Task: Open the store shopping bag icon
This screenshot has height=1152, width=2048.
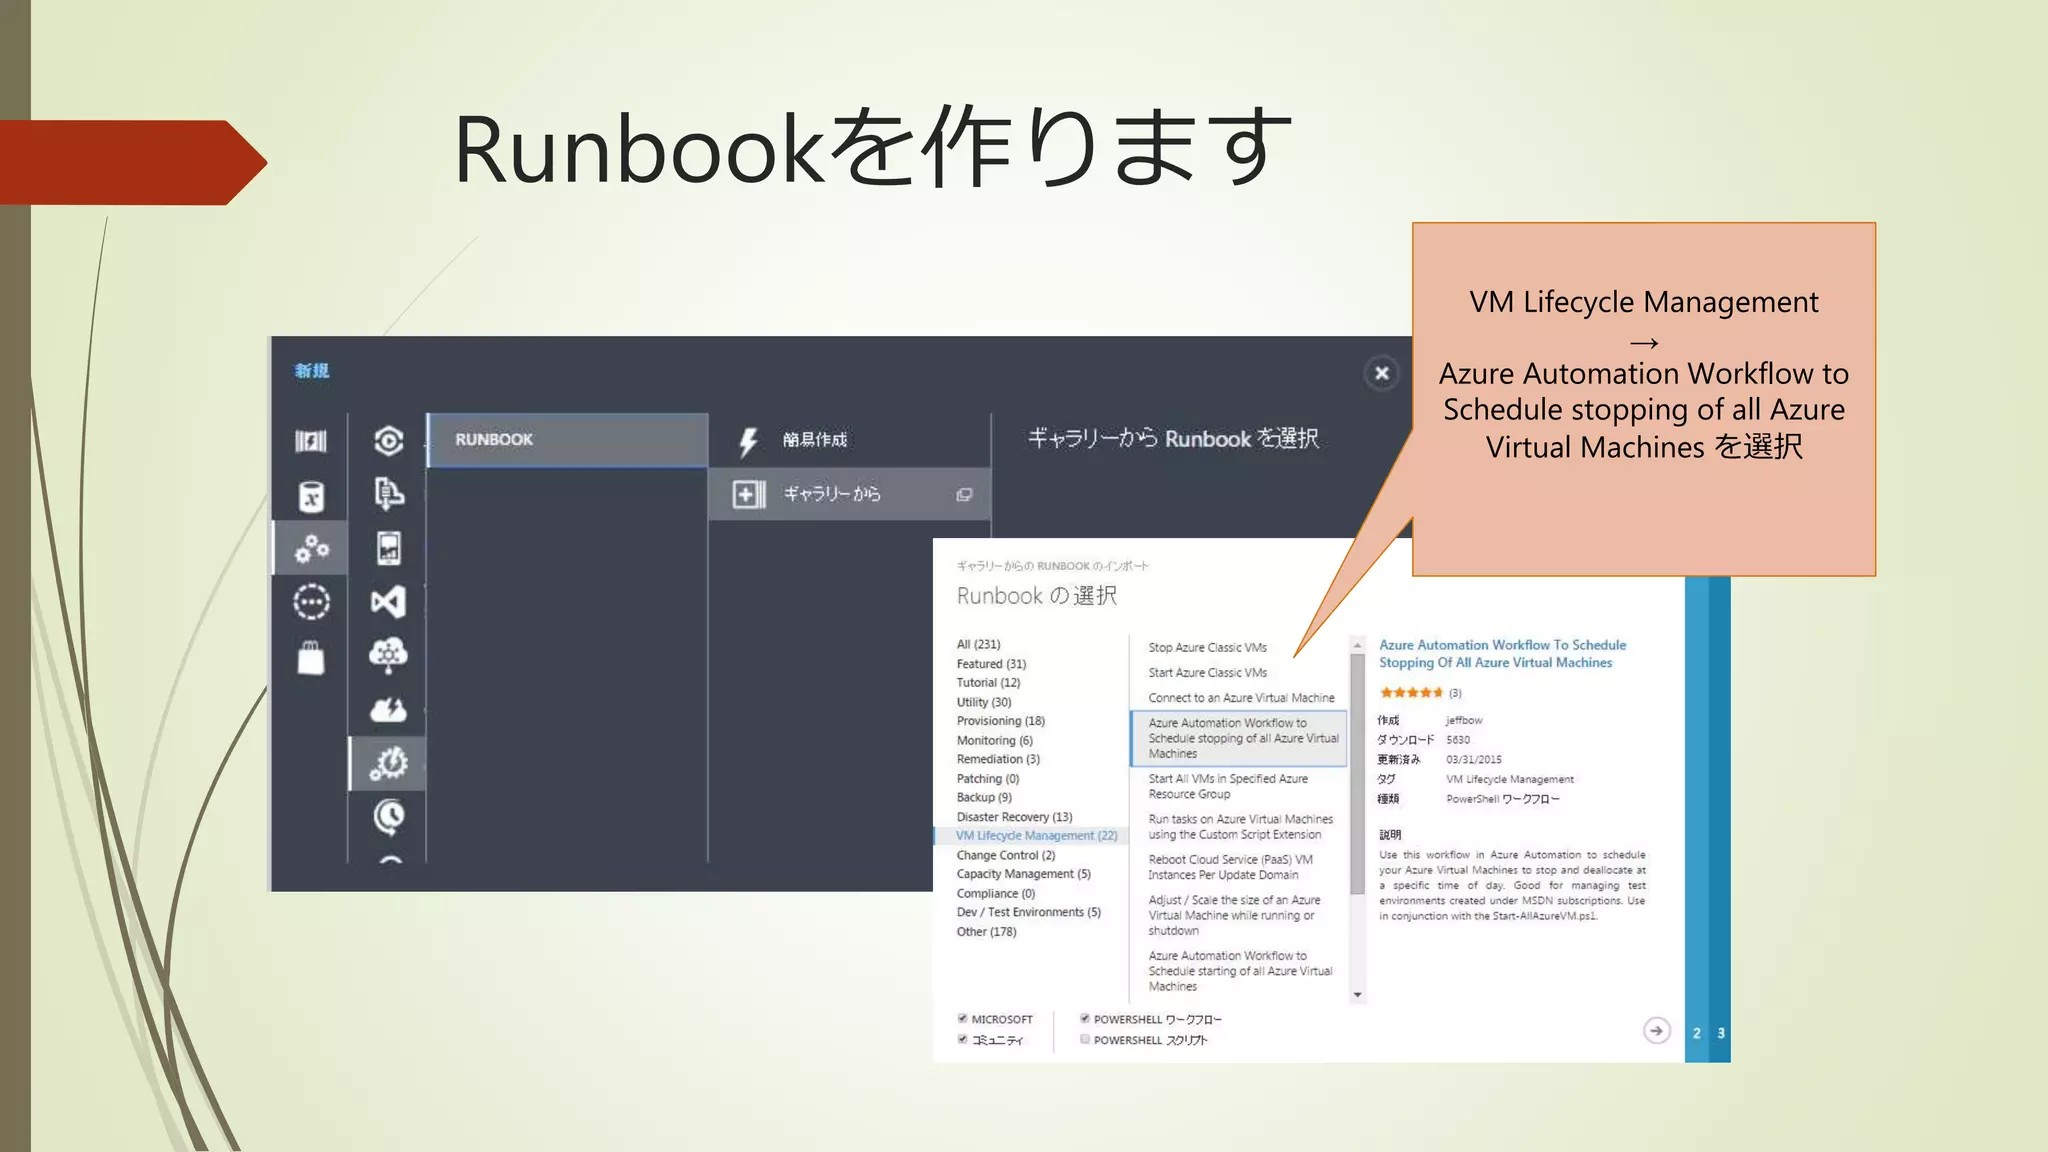Action: pos(311,657)
